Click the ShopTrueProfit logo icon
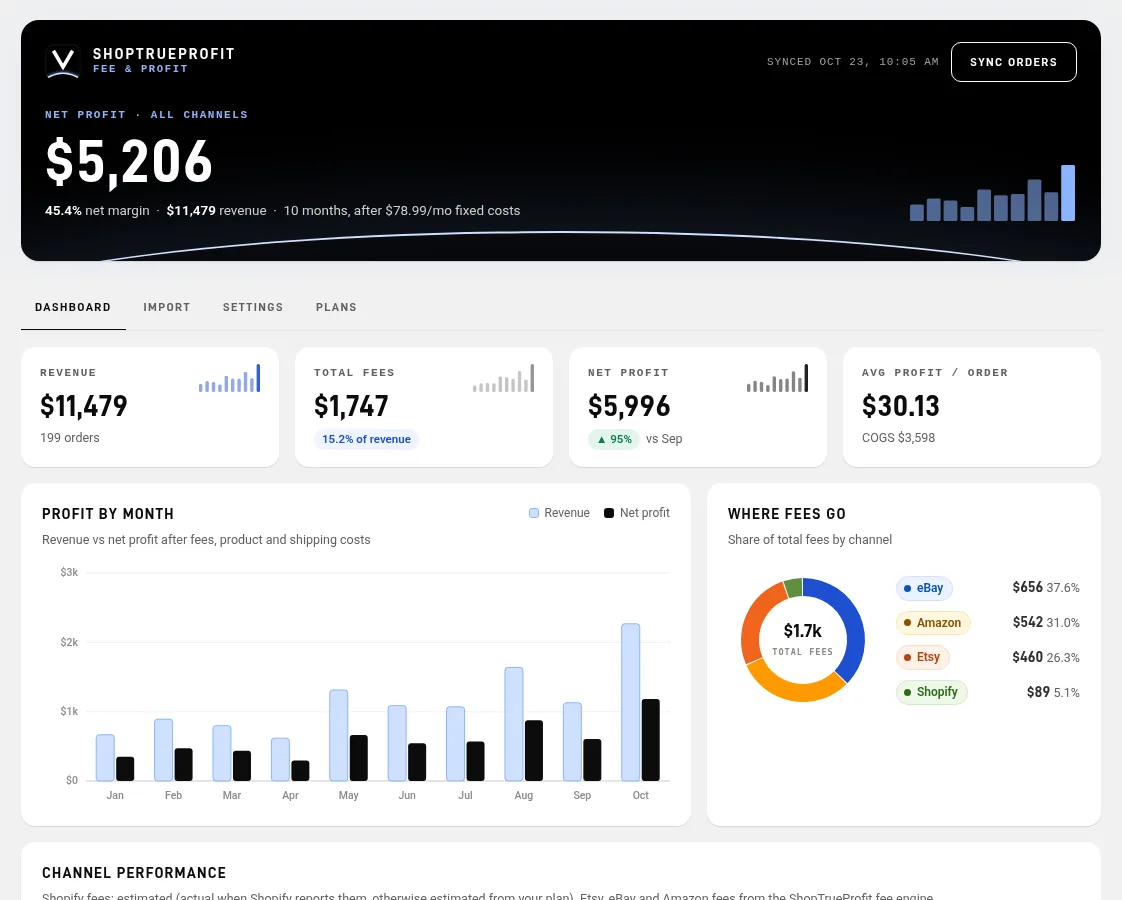Screen dimensions: 1122x900 (x=63, y=62)
